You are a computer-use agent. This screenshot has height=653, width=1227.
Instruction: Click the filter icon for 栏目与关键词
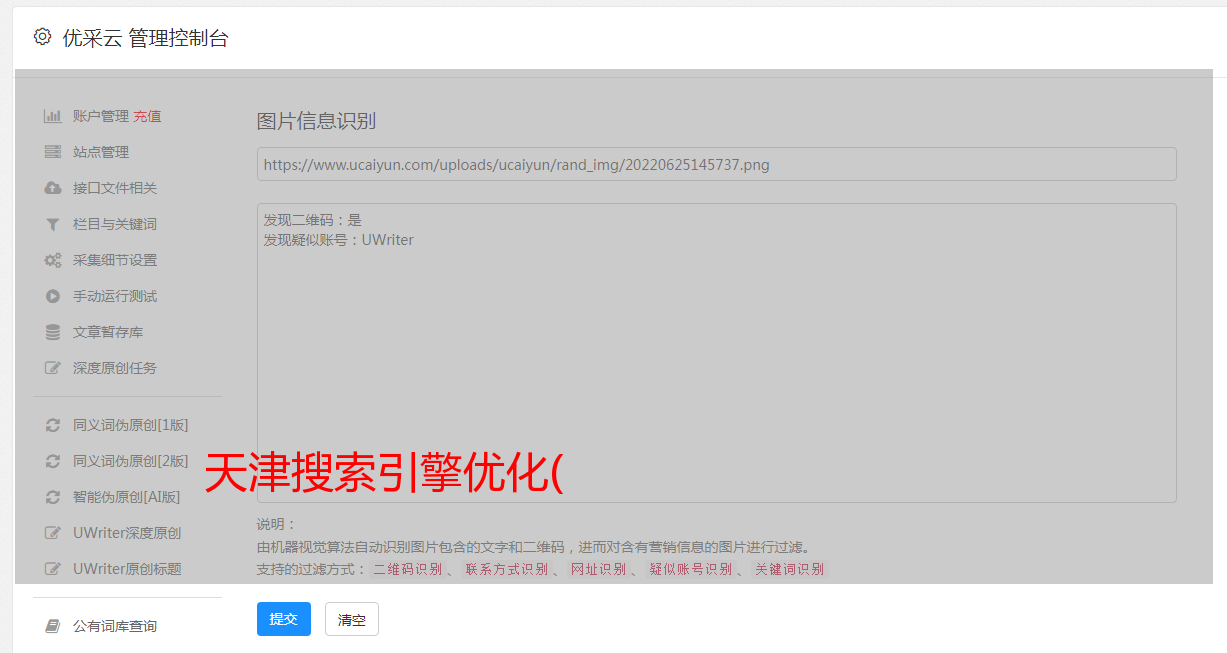pyautogui.click(x=53, y=224)
